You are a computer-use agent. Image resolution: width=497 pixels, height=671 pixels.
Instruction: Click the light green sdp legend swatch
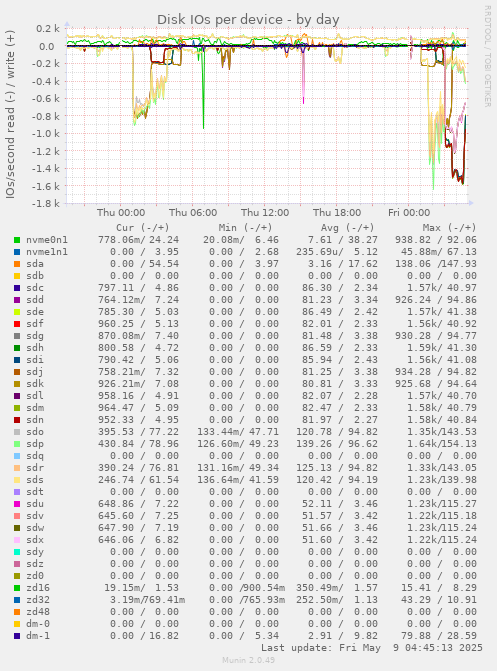point(17,444)
